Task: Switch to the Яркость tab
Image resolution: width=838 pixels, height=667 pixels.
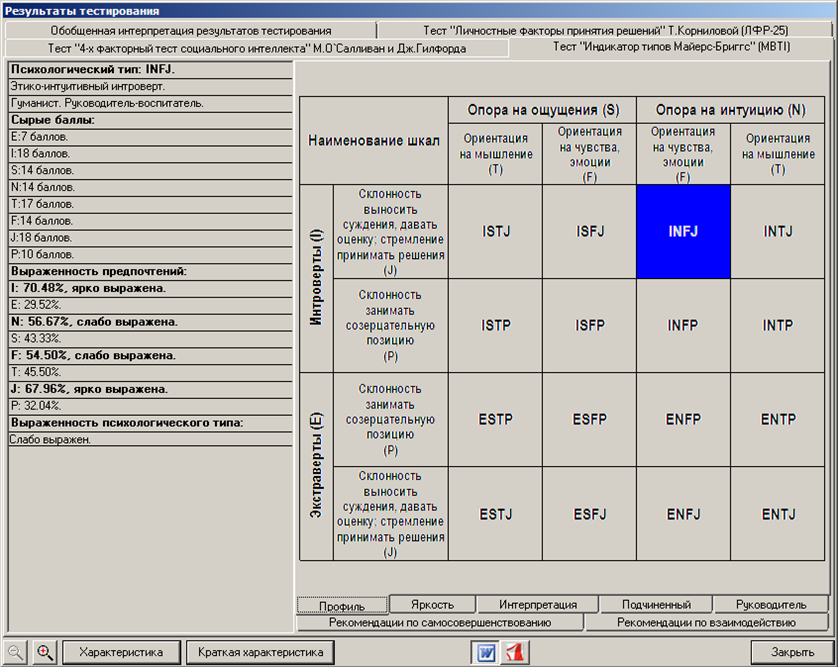Action: coord(432,604)
